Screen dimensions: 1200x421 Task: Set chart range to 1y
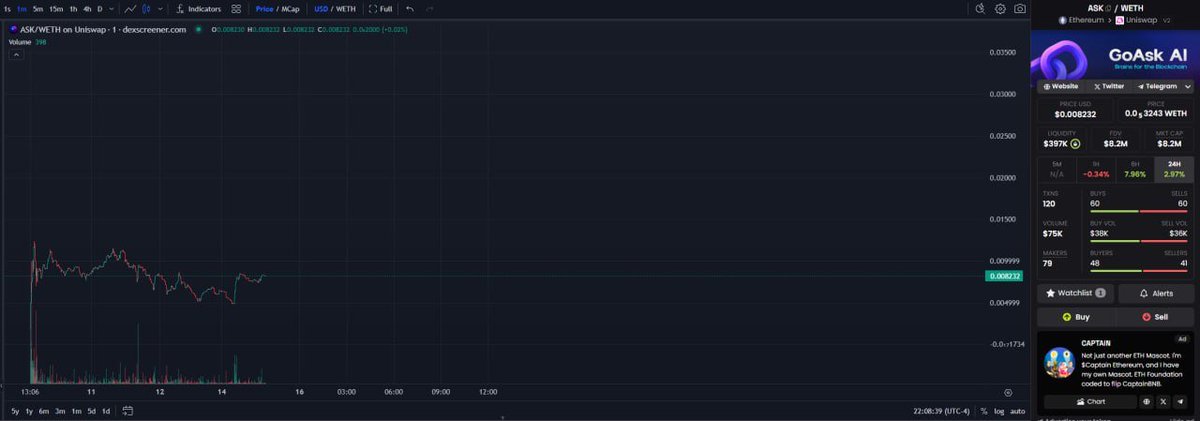click(29, 411)
